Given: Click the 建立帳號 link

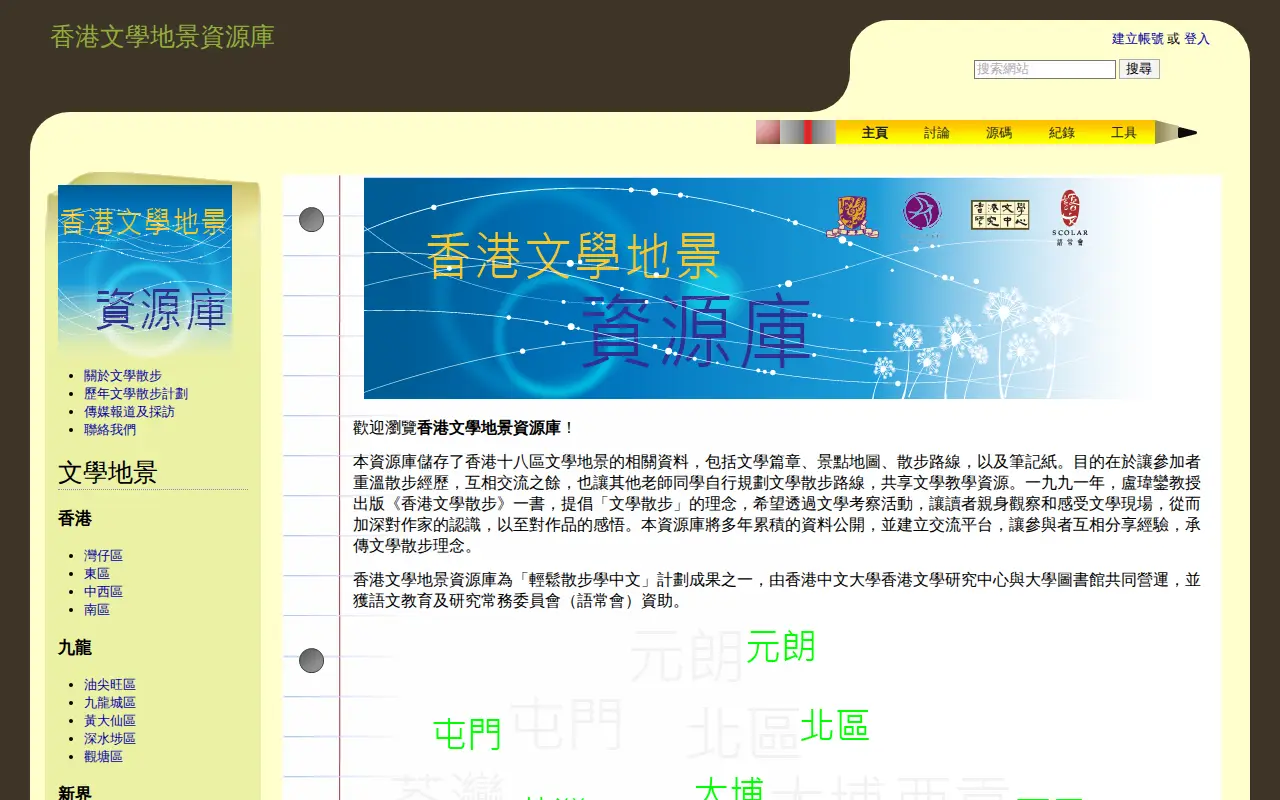Looking at the screenshot, I should (x=1138, y=39).
